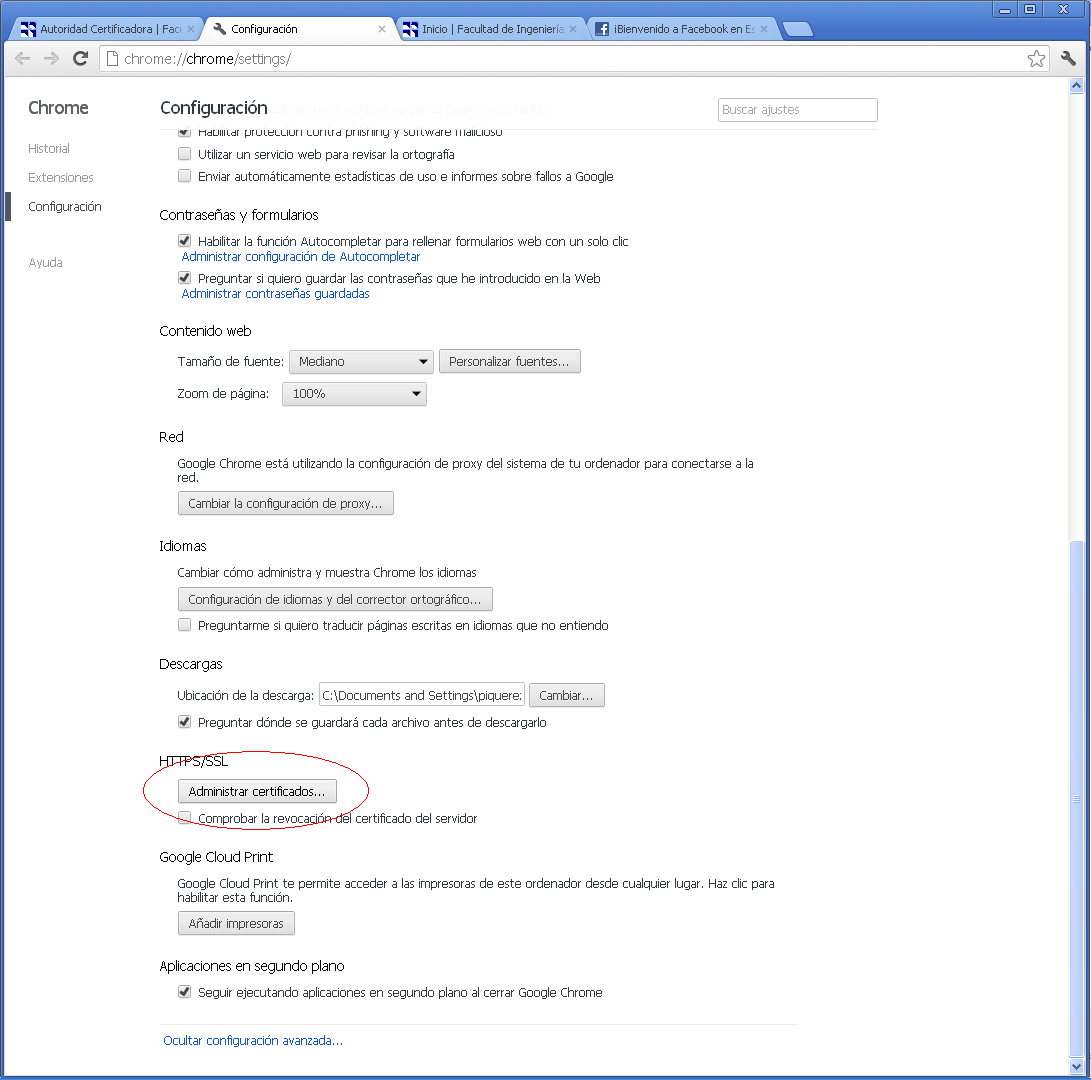Open the Chrome wrench menu
1091x1080 pixels.
pos(1068,59)
